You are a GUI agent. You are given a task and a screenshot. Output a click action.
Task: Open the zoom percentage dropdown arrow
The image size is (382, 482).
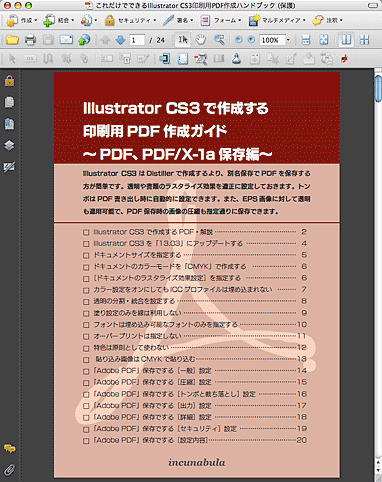click(288, 40)
